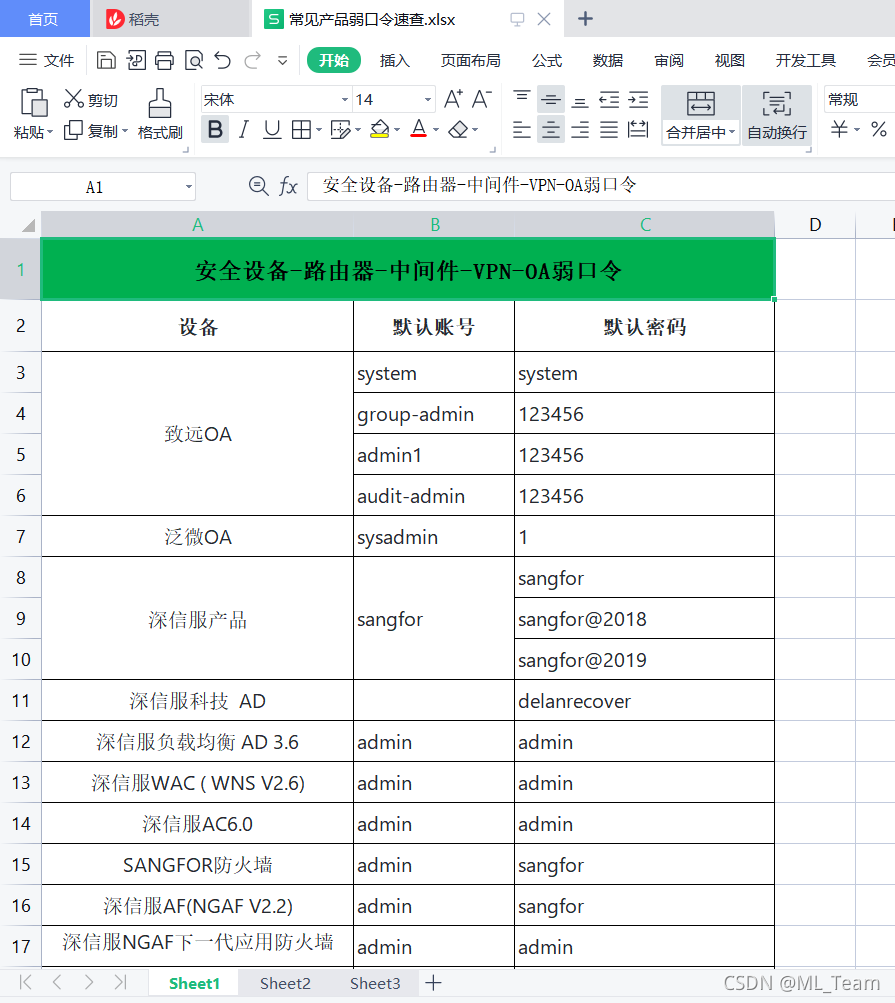This screenshot has height=1003, width=895.
Task: Expand the font color dropdown arrow
Action: (436, 130)
